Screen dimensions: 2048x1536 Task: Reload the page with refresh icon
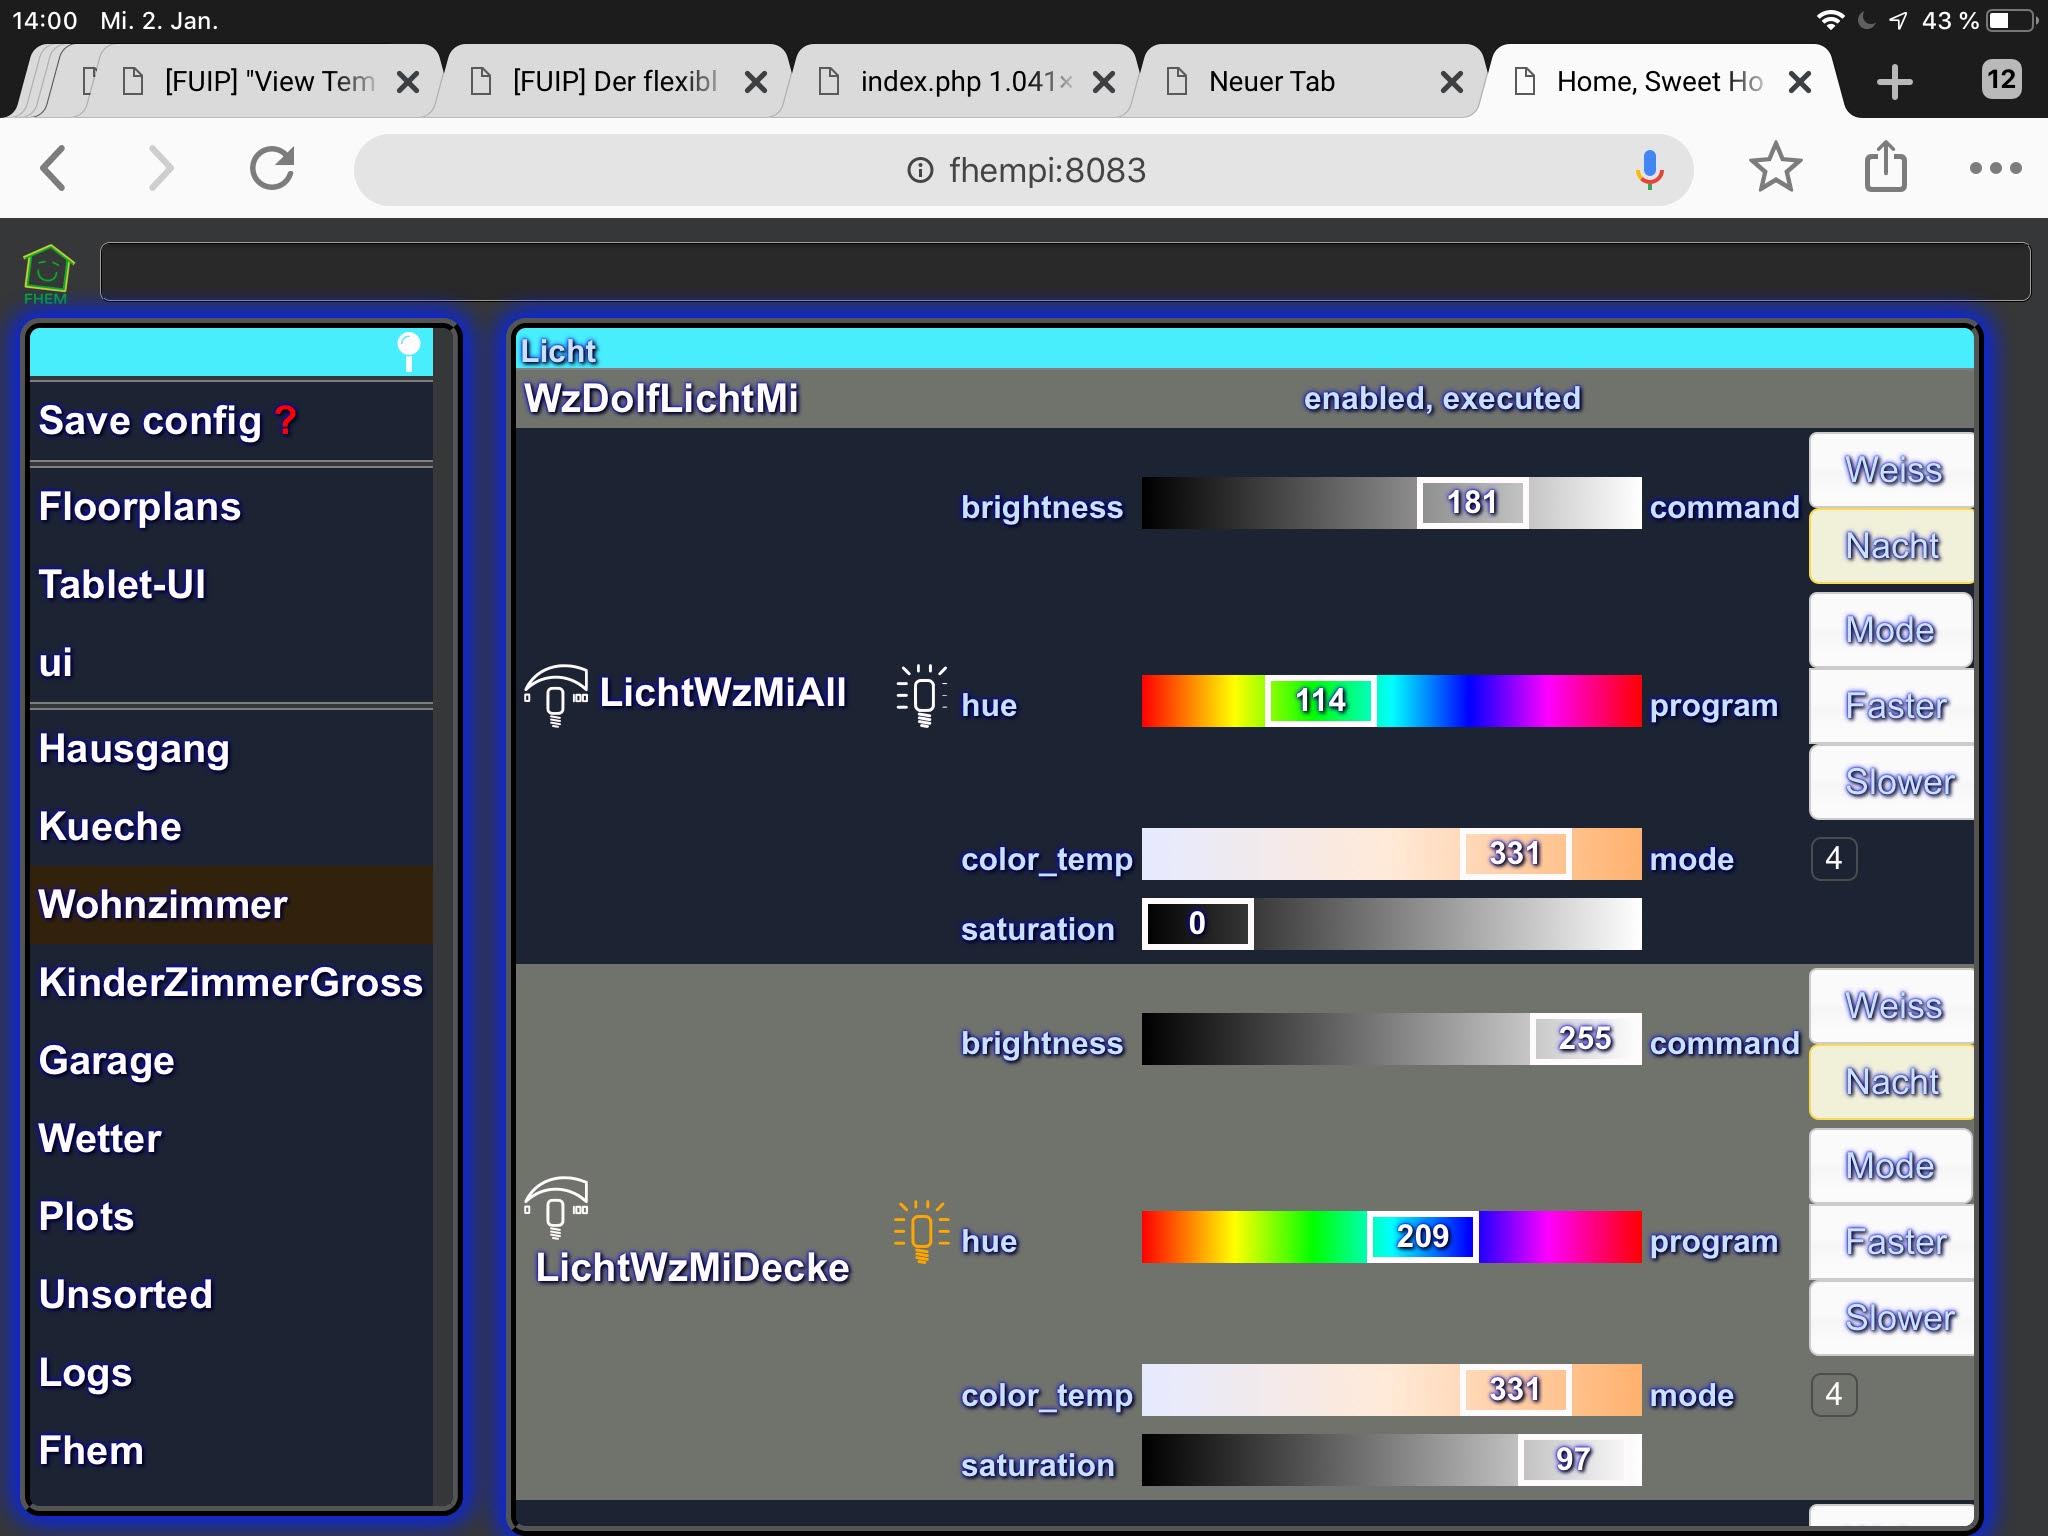point(272,168)
